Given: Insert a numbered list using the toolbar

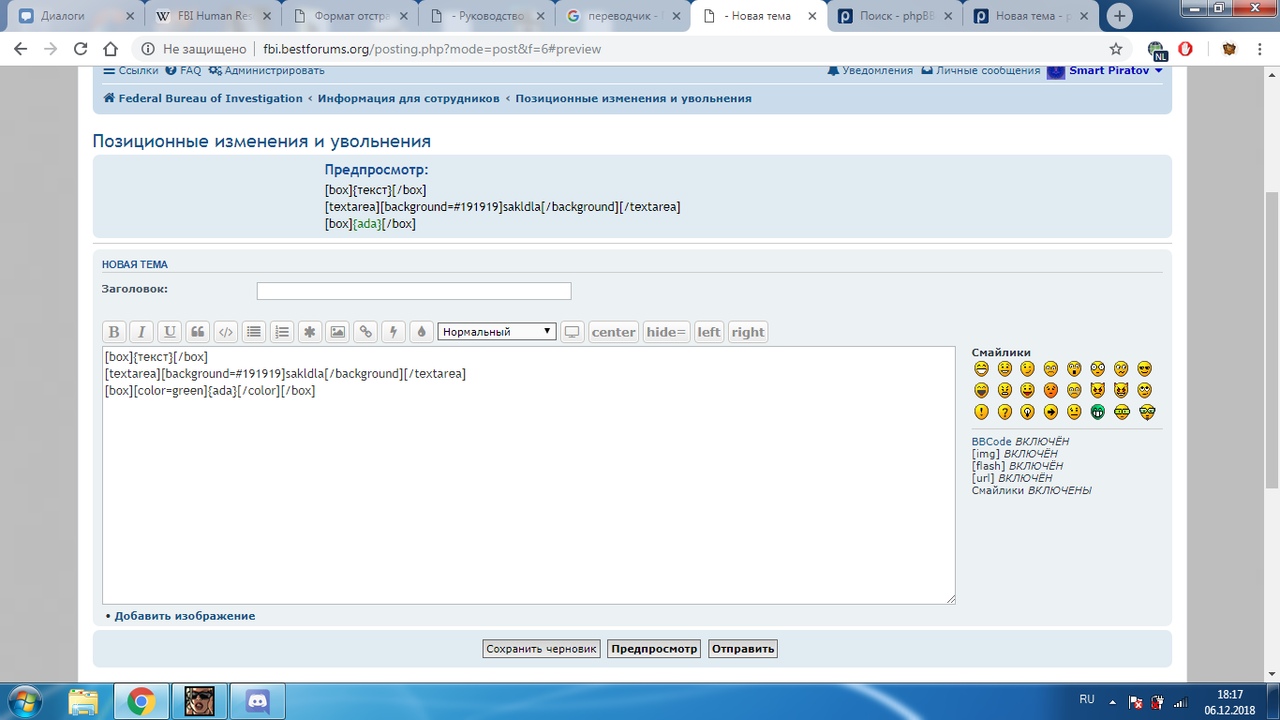Looking at the screenshot, I should click(x=282, y=332).
